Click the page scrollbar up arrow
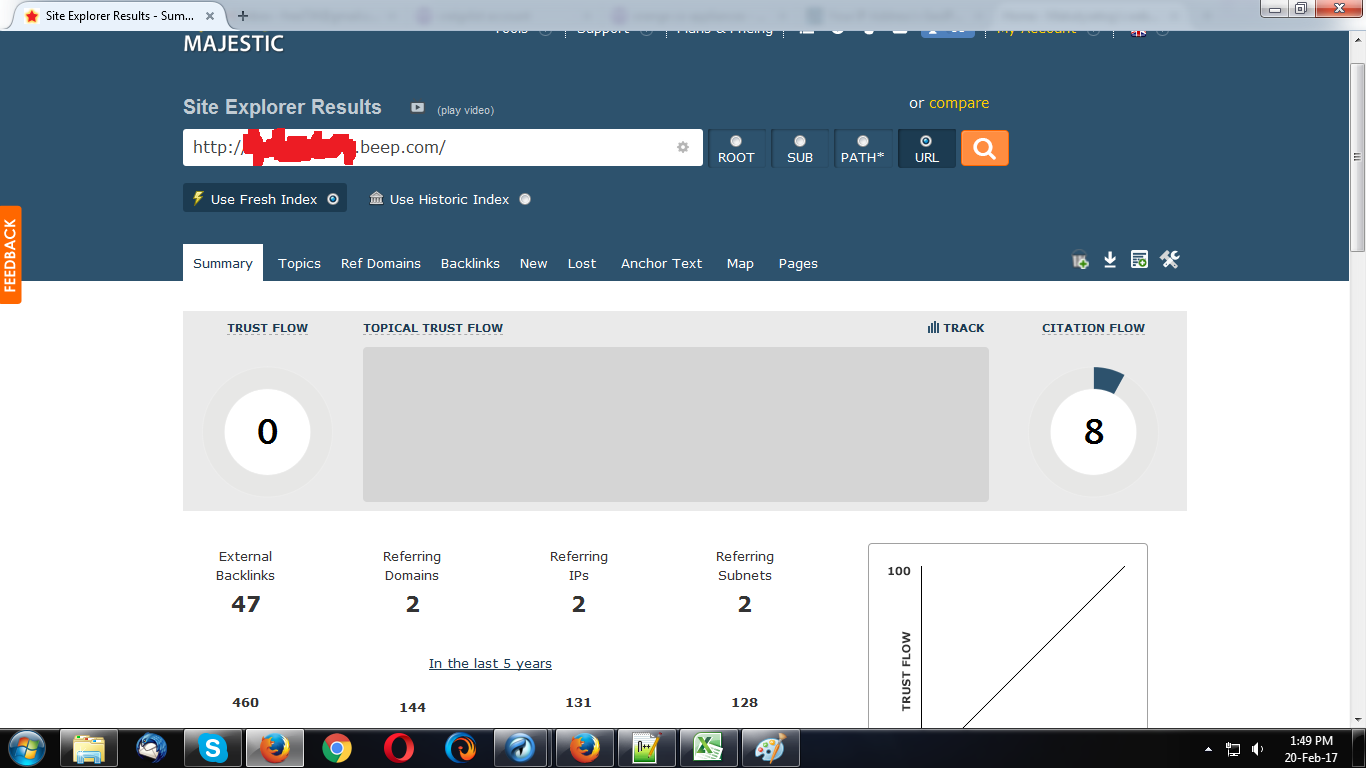The height and width of the screenshot is (768, 1366). [x=1357, y=40]
